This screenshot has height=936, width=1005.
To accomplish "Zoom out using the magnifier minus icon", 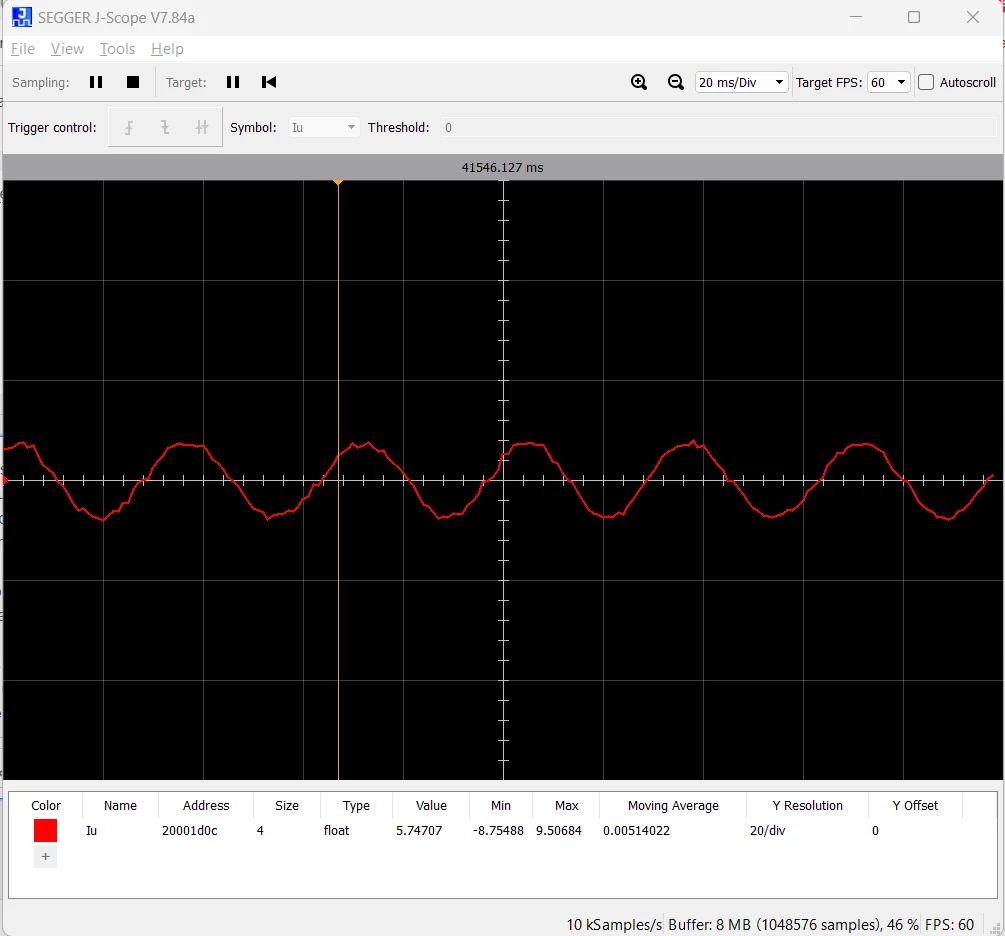I will click(x=676, y=82).
